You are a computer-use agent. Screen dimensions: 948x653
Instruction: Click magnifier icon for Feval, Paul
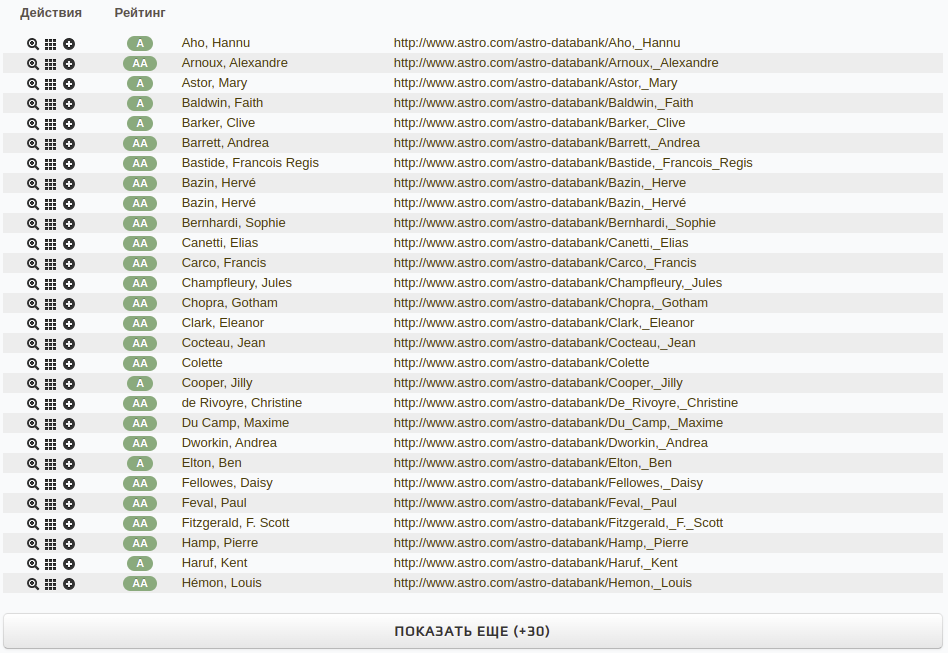pyautogui.click(x=33, y=503)
